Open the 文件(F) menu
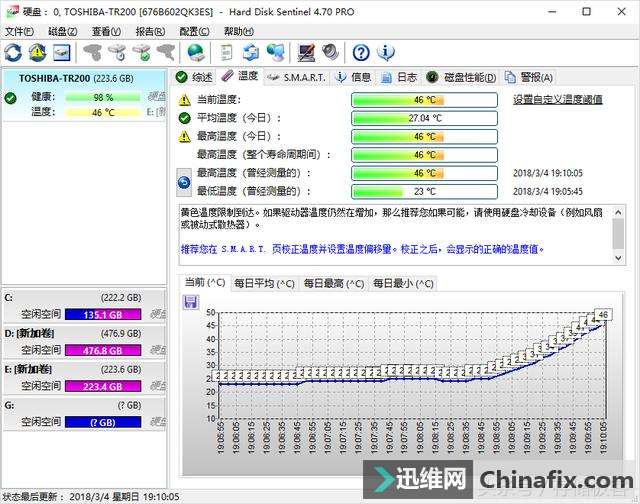Image resolution: width=640 pixels, height=504 pixels. [x=19, y=31]
